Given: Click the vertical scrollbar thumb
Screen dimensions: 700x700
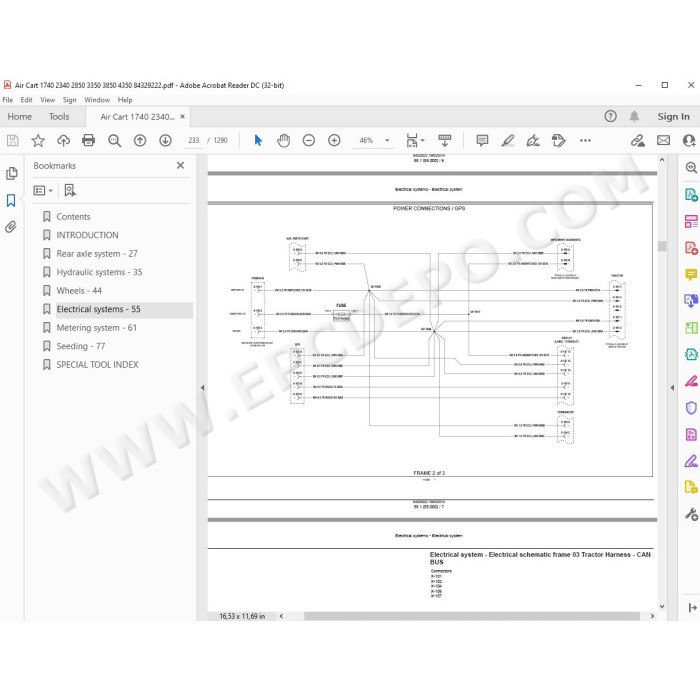Looking at the screenshot, I should point(662,246).
